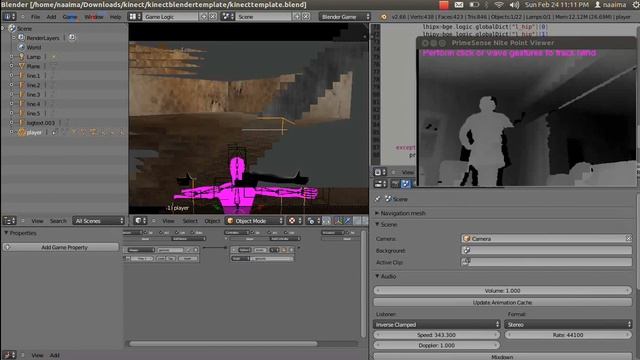The width and height of the screenshot is (640, 360).
Task: Open the Text Editor type selector icon
Action: click(x=380, y=172)
